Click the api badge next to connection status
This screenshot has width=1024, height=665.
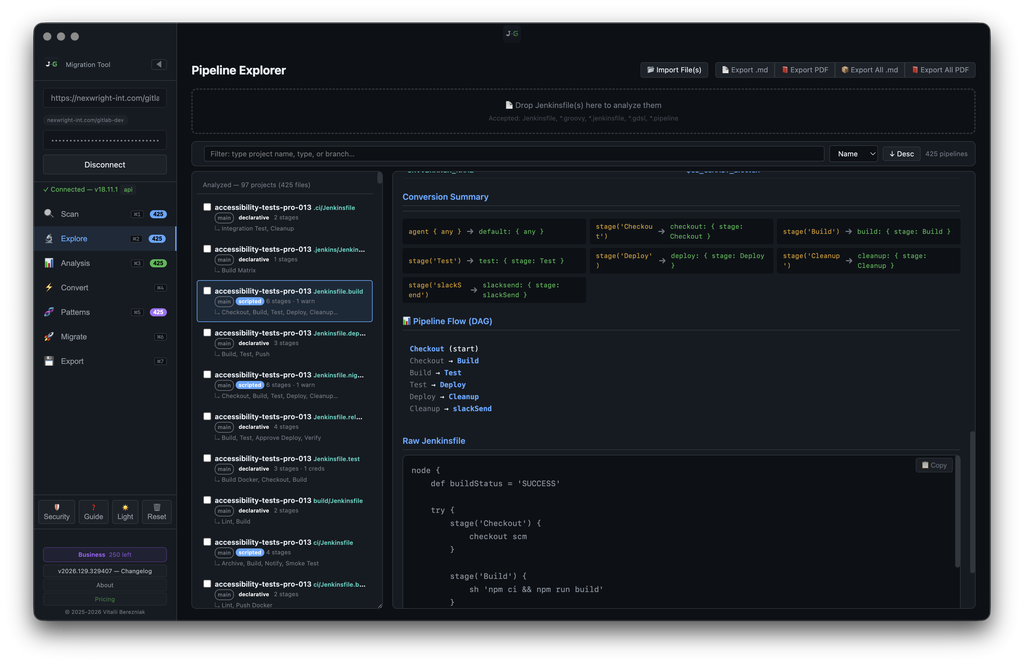click(x=128, y=189)
